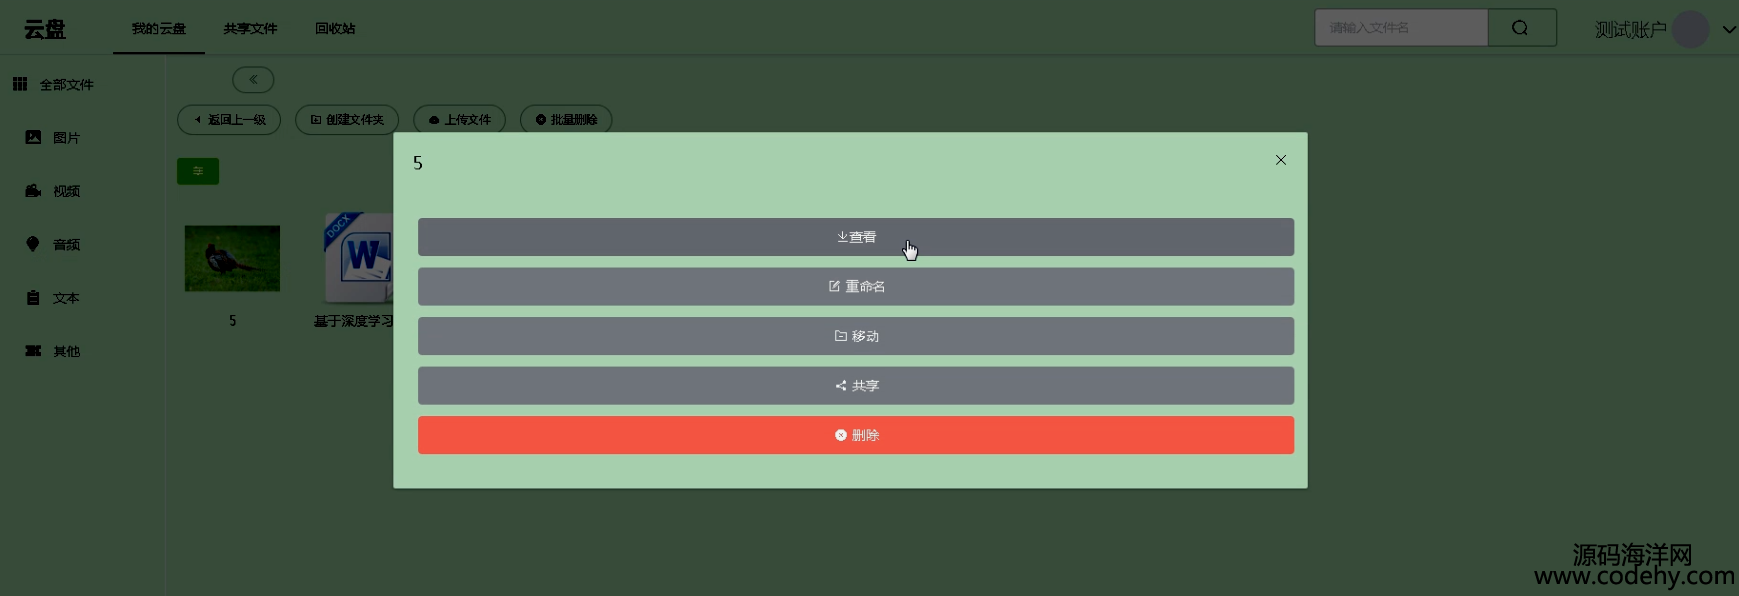Click the search magnifier icon

tap(1521, 28)
